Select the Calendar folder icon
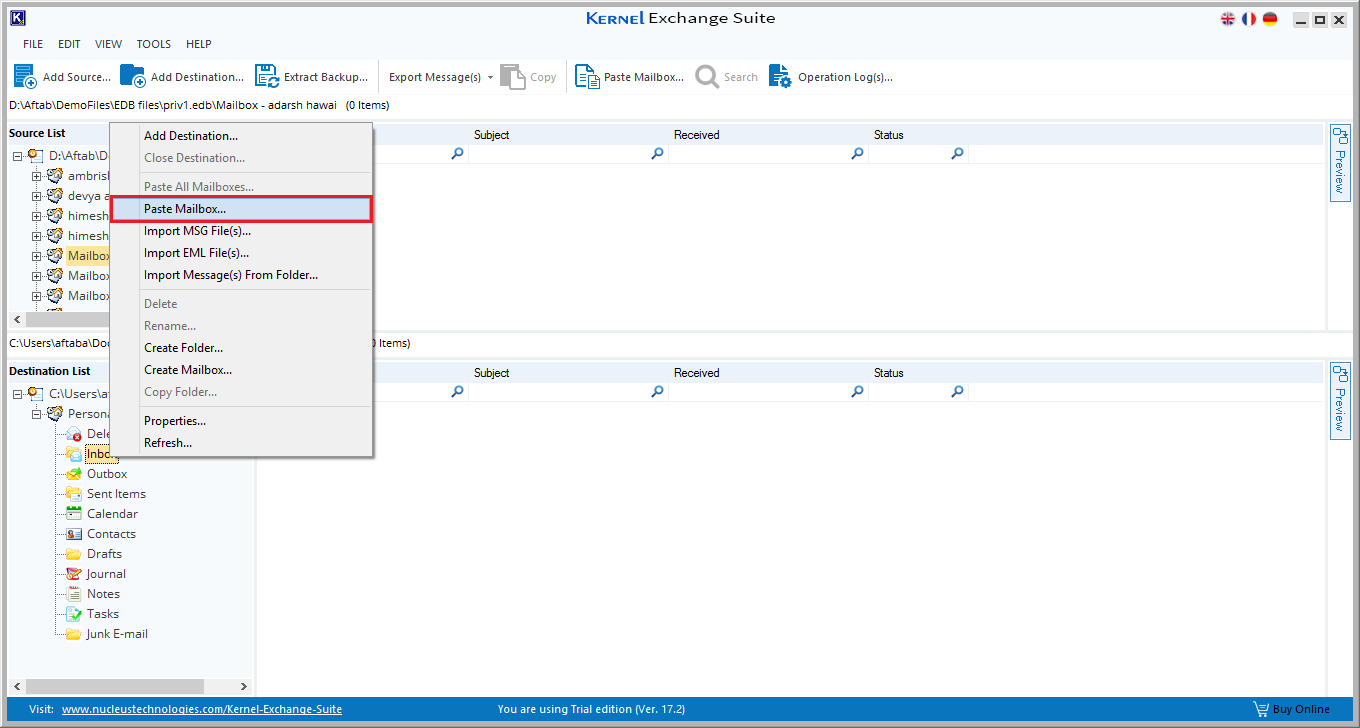The image size is (1360, 728). coord(74,514)
